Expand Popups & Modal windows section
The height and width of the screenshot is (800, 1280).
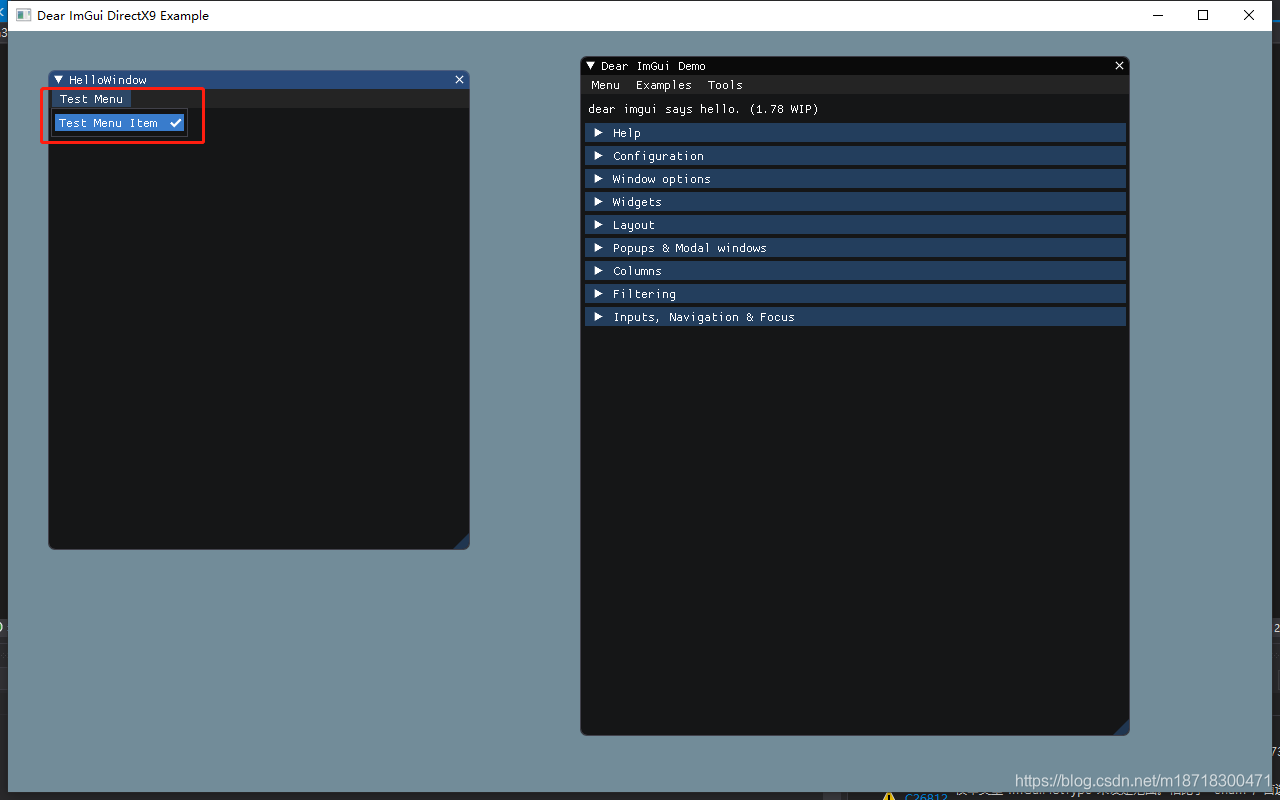855,248
